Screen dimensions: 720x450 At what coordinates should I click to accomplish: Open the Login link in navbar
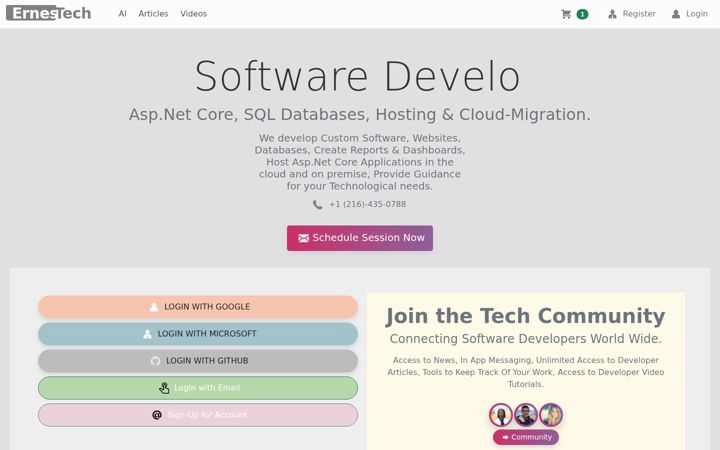pyautogui.click(x=697, y=14)
